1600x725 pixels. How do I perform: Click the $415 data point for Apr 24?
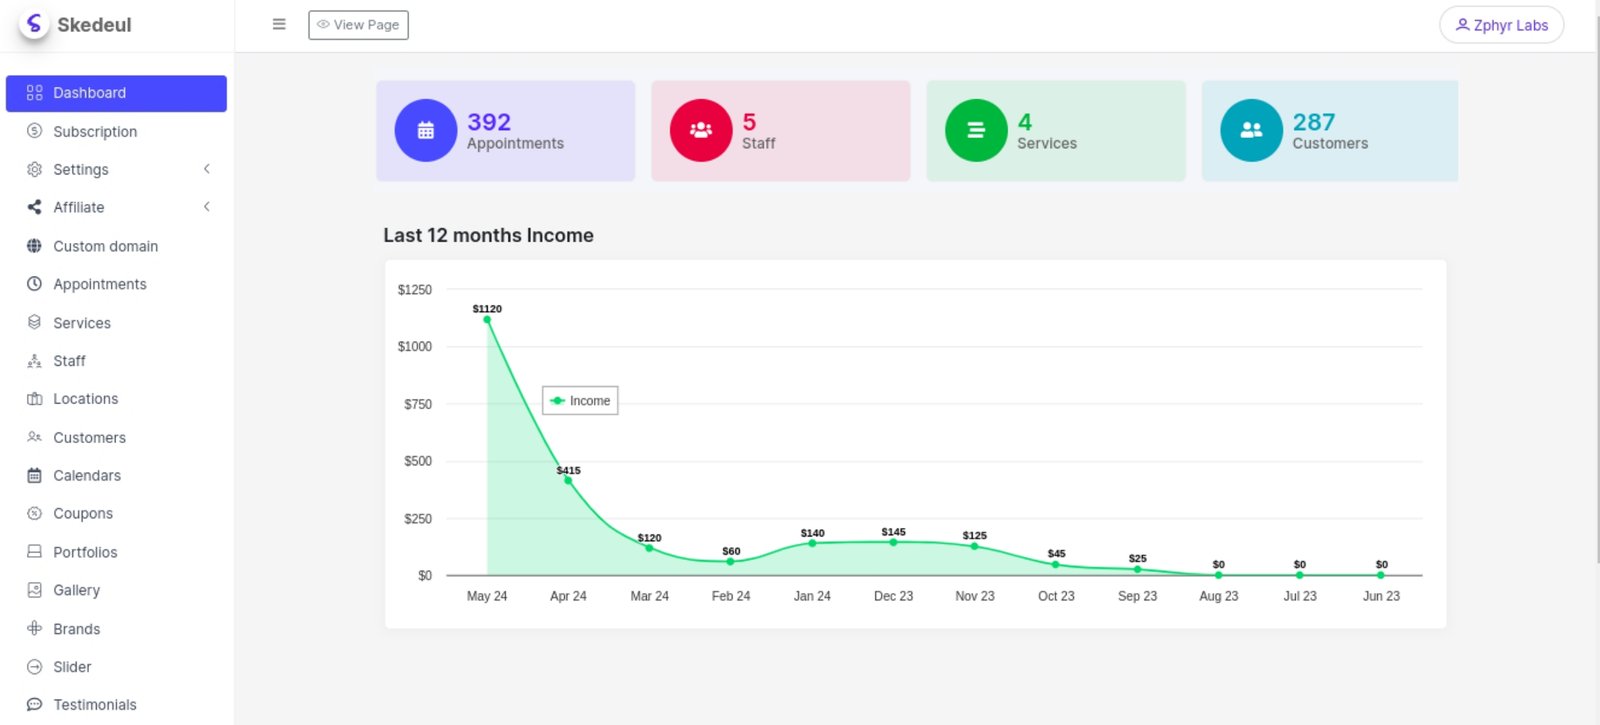click(x=568, y=481)
